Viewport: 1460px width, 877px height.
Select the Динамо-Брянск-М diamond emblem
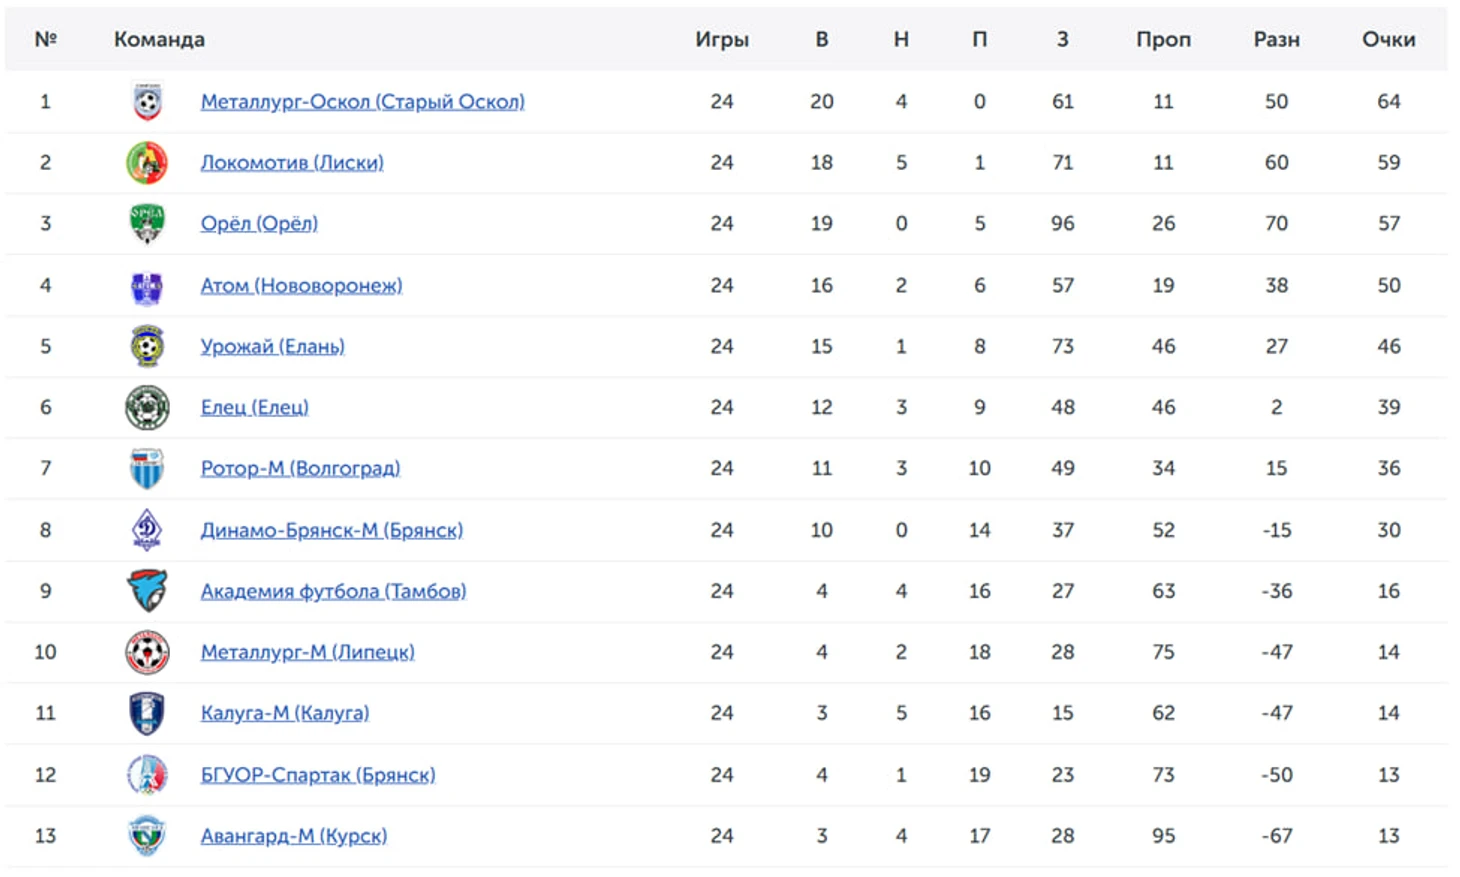point(147,530)
